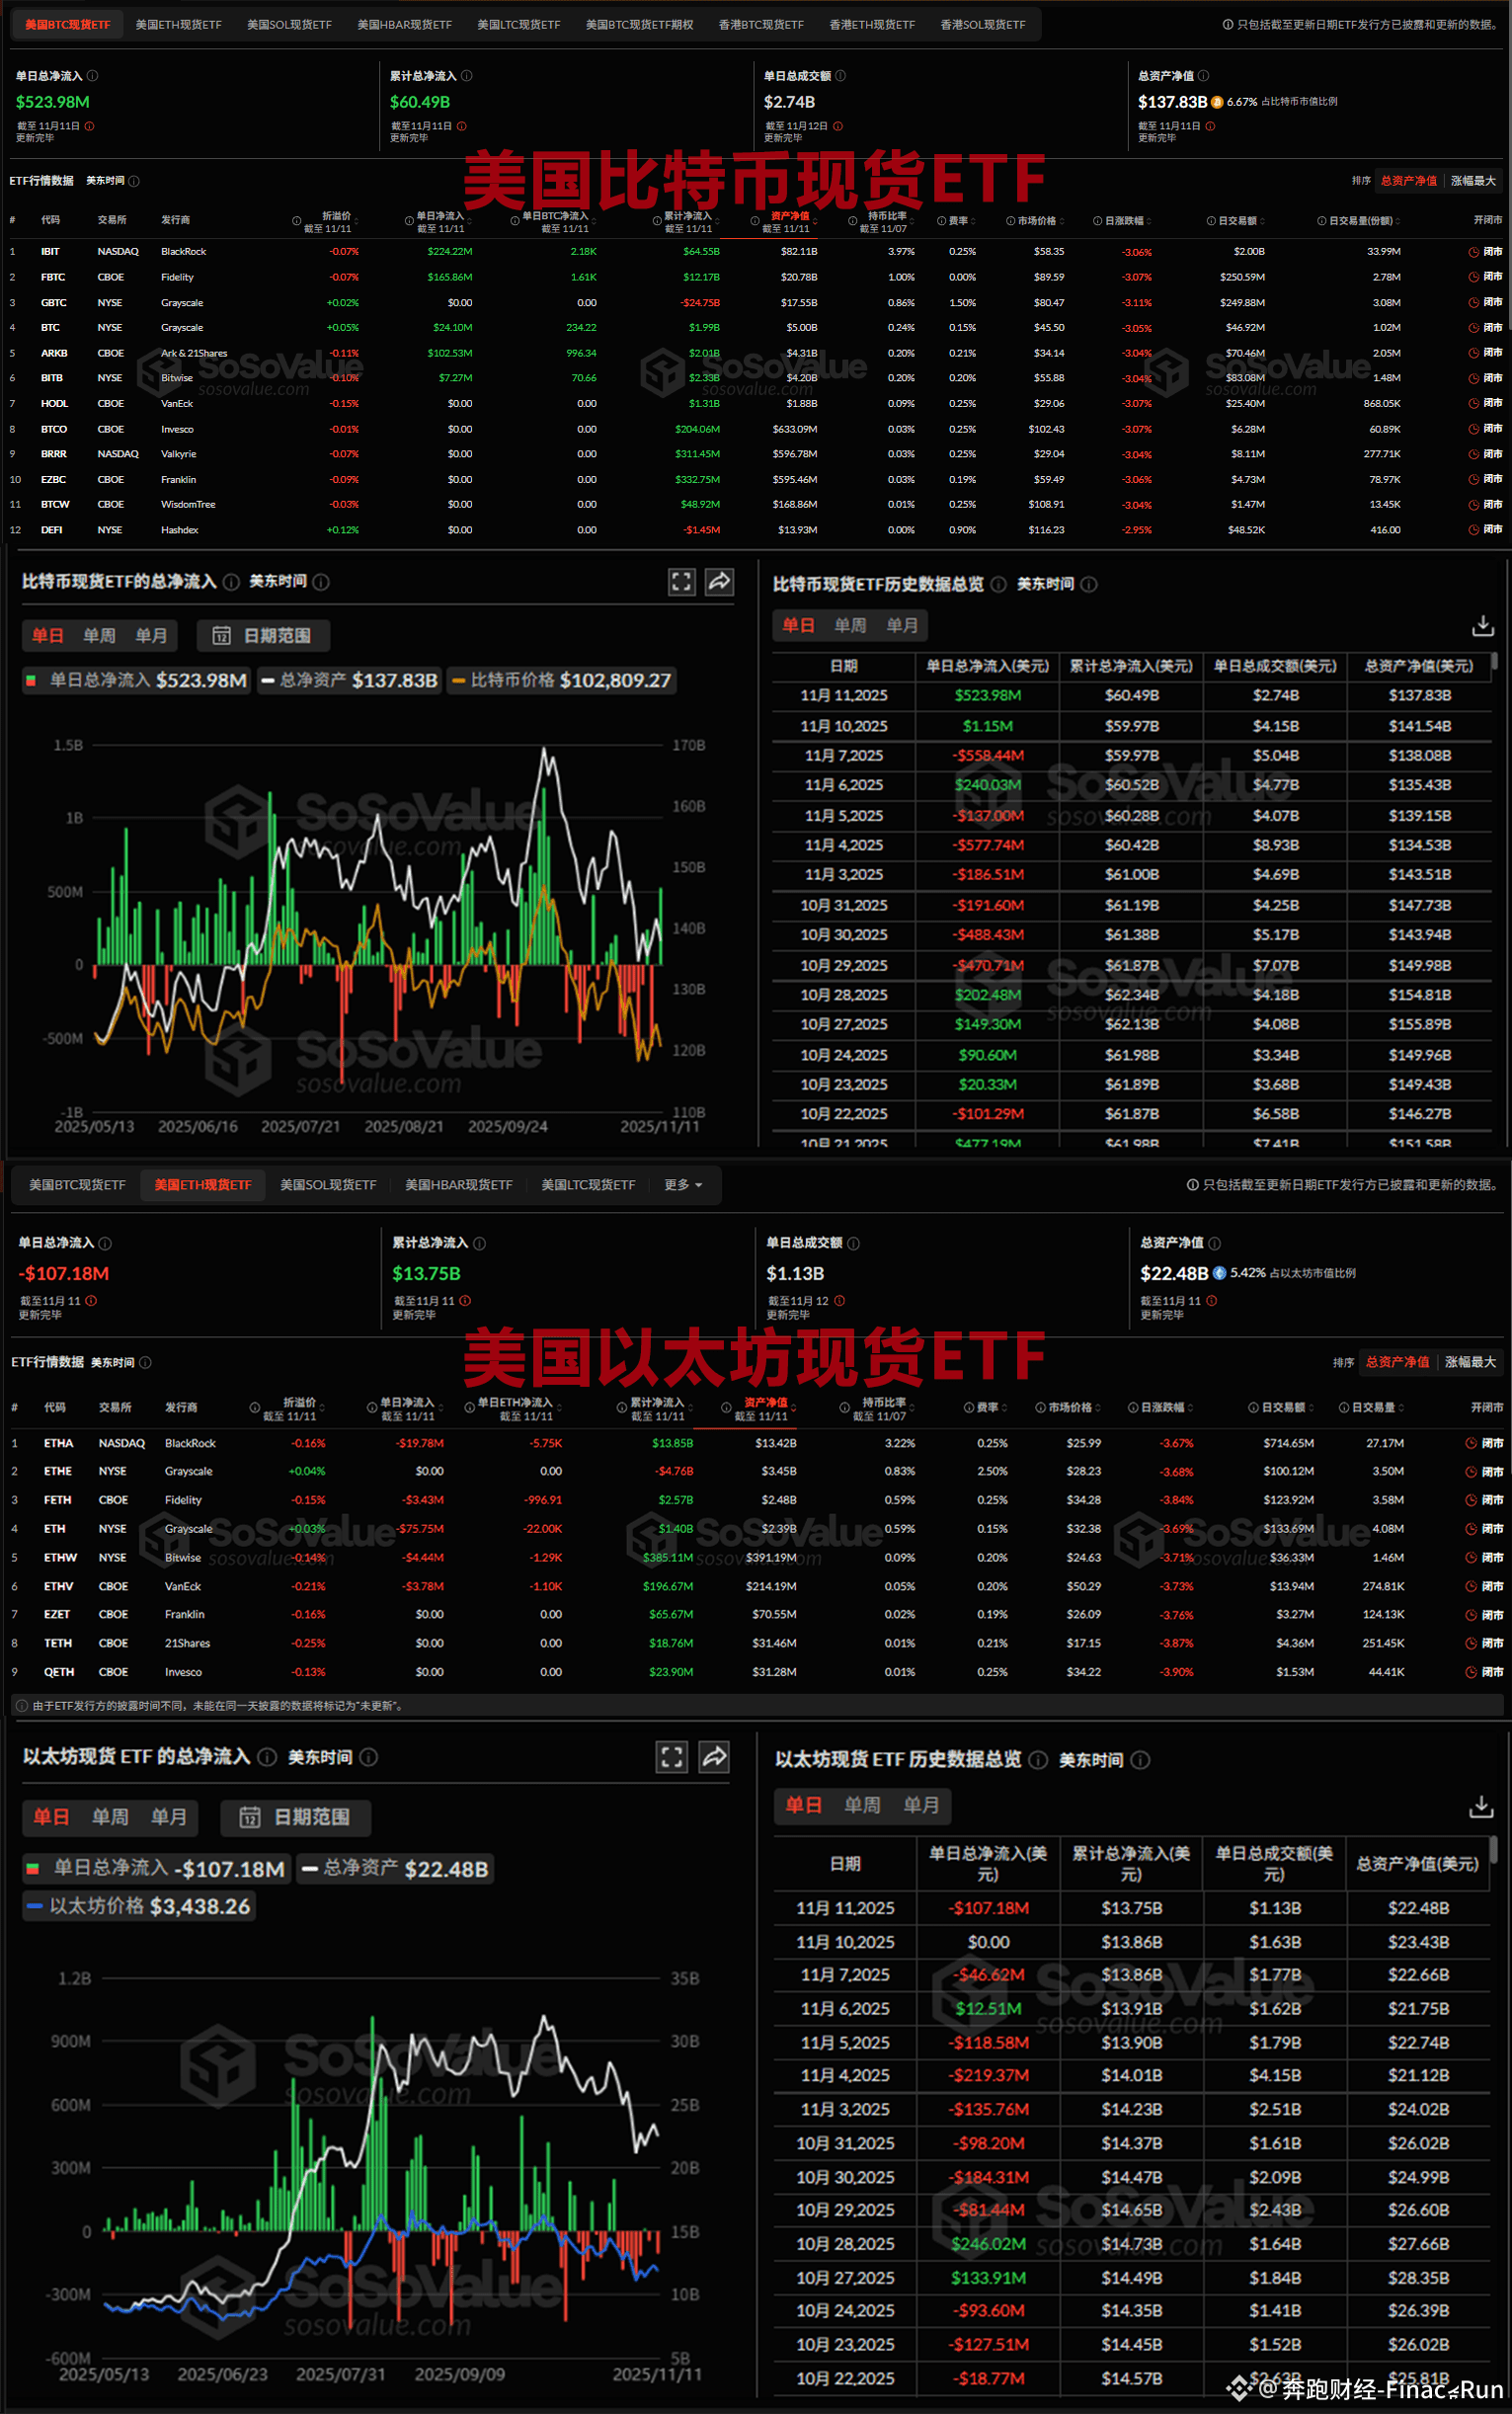Download the Ethereum ETF history data table
Screen dimensions: 1512x2414
point(1481,1806)
